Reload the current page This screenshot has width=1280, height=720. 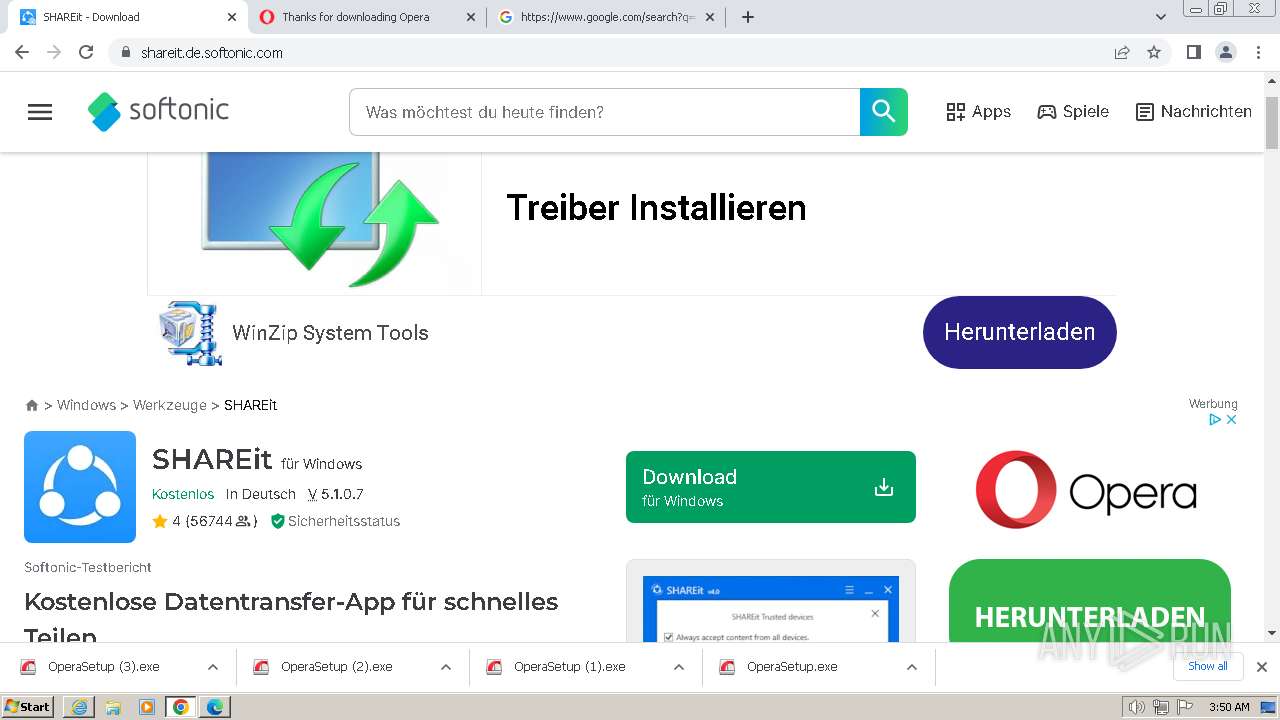coord(86,52)
